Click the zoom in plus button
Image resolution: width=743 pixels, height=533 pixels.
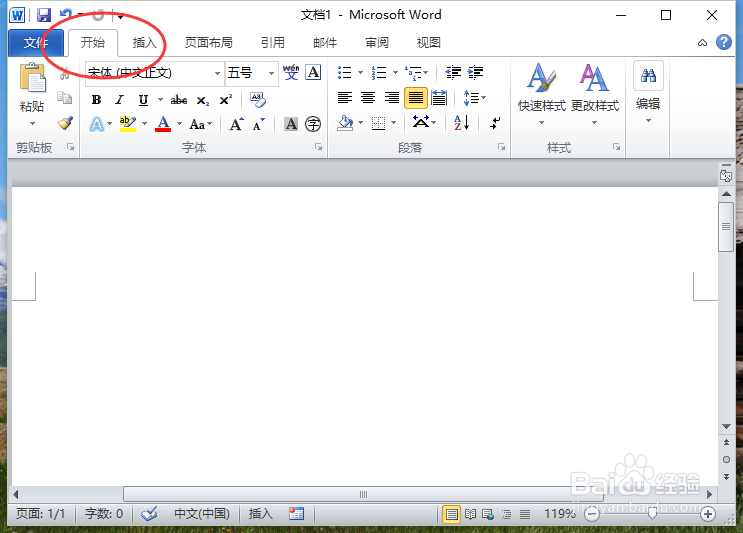pyautogui.click(x=708, y=514)
